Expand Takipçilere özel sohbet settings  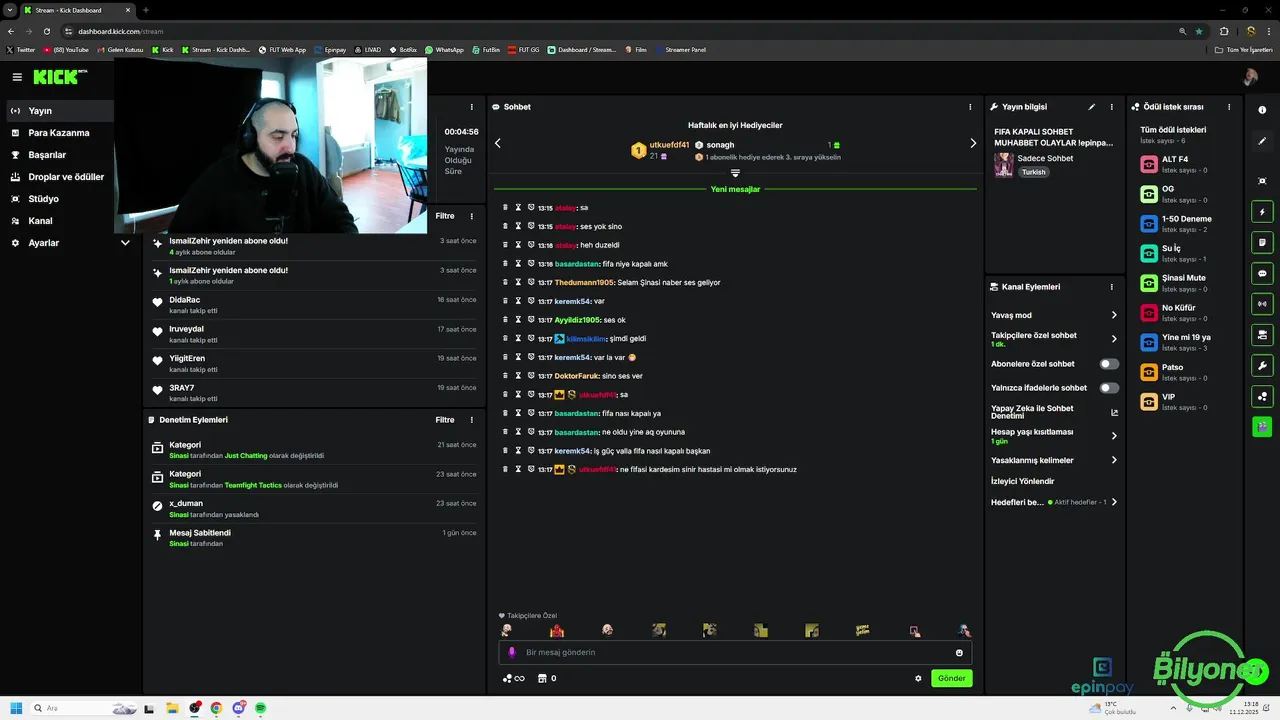[1114, 339]
